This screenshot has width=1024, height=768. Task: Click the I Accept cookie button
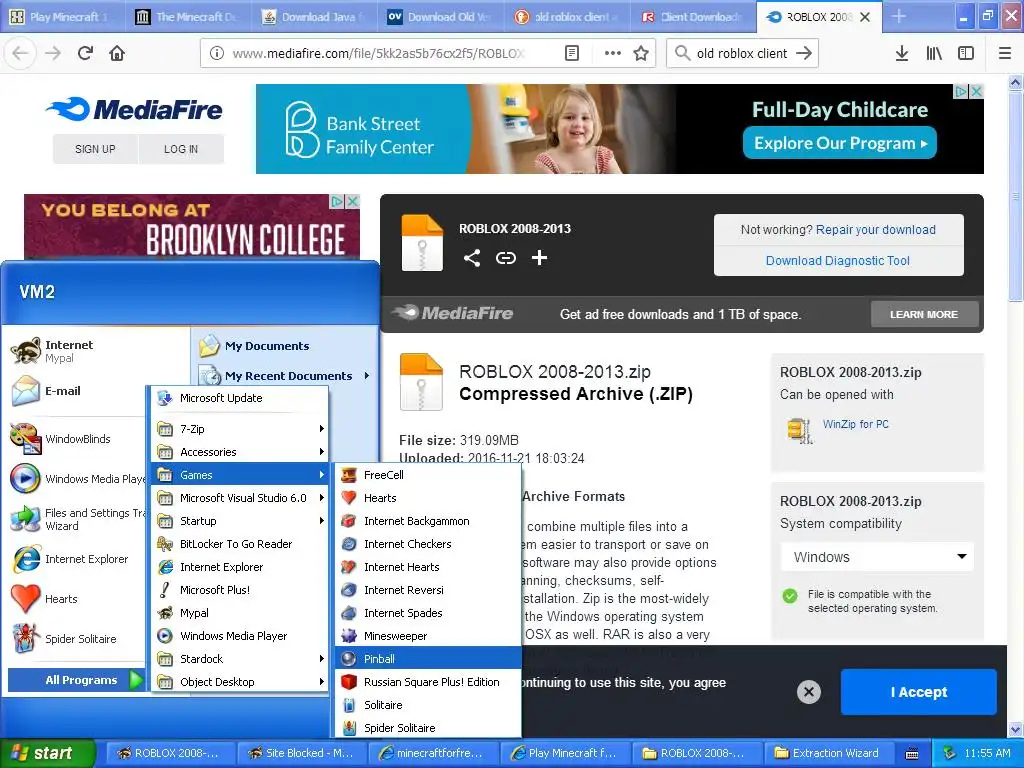pos(918,692)
